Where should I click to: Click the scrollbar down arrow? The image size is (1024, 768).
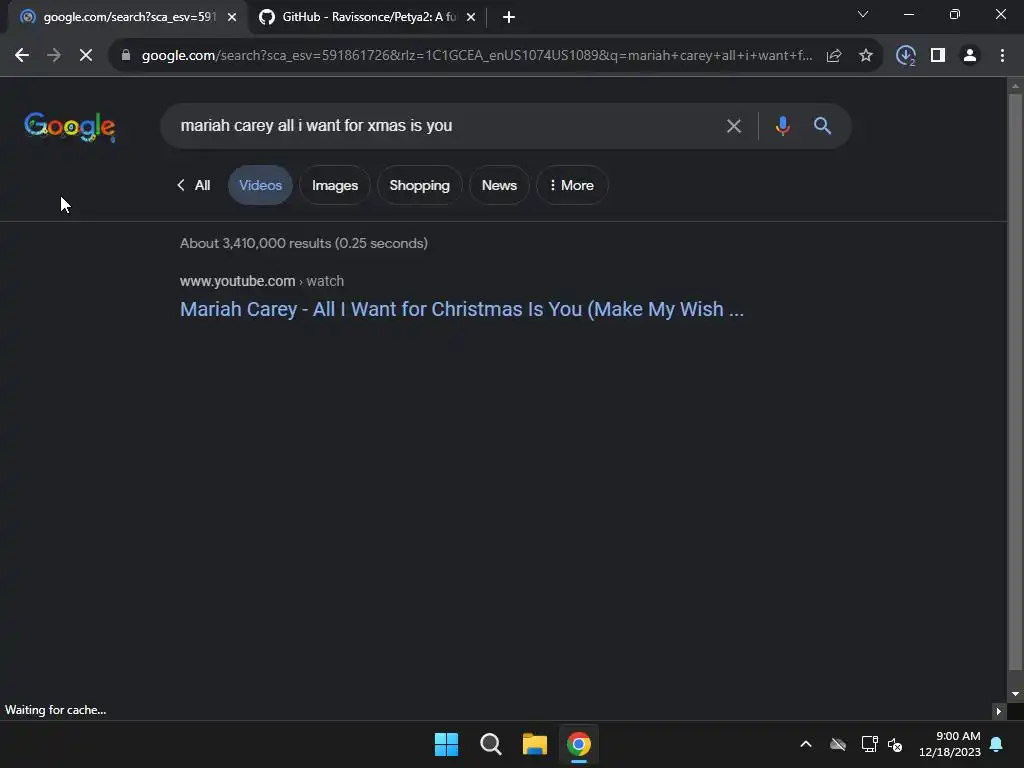(x=1015, y=694)
